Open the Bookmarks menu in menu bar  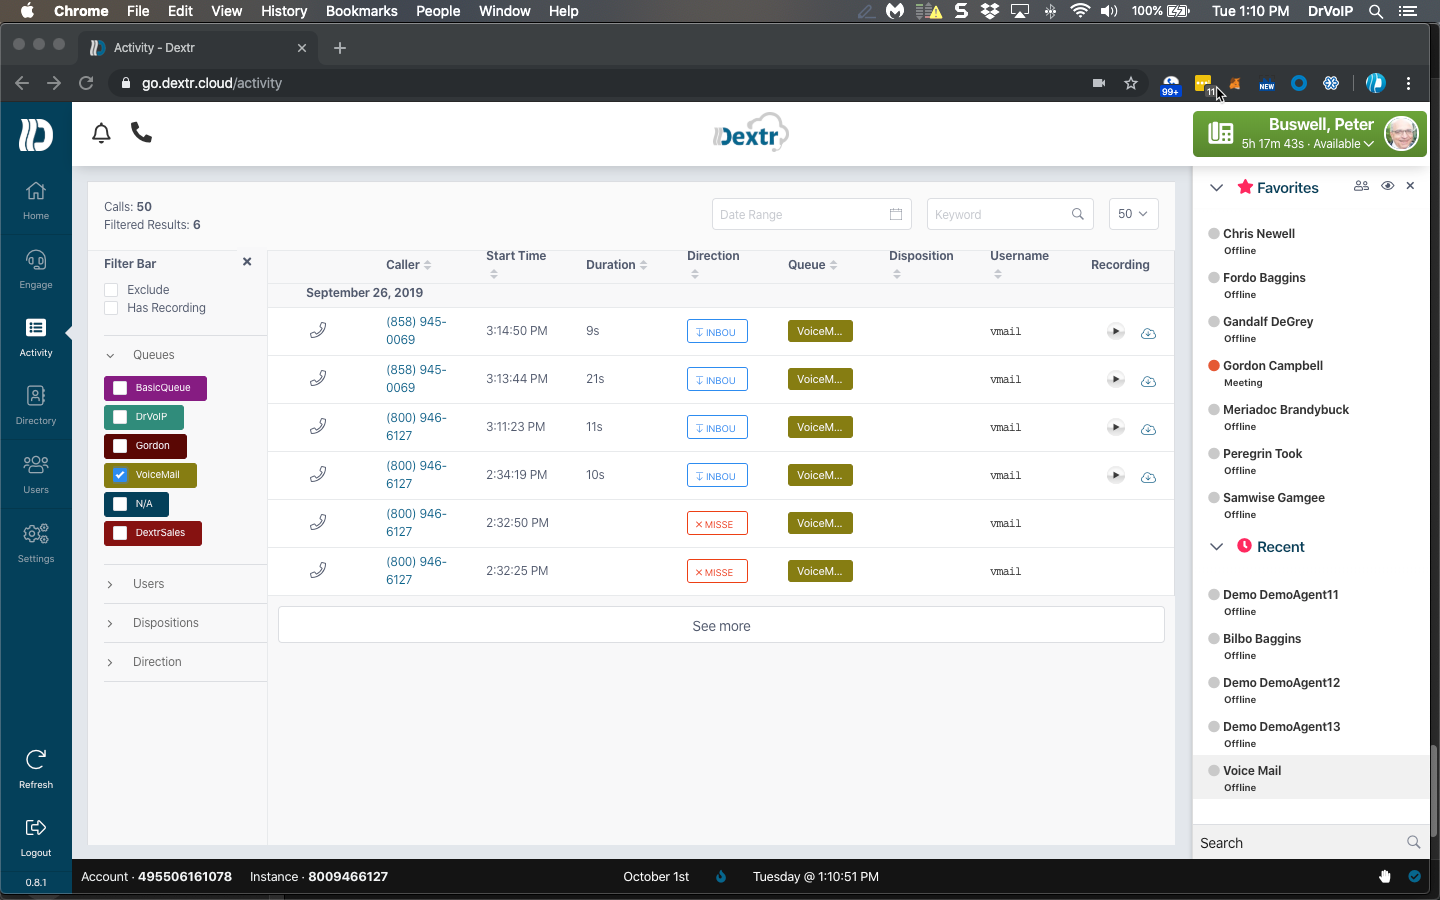pyautogui.click(x=362, y=11)
